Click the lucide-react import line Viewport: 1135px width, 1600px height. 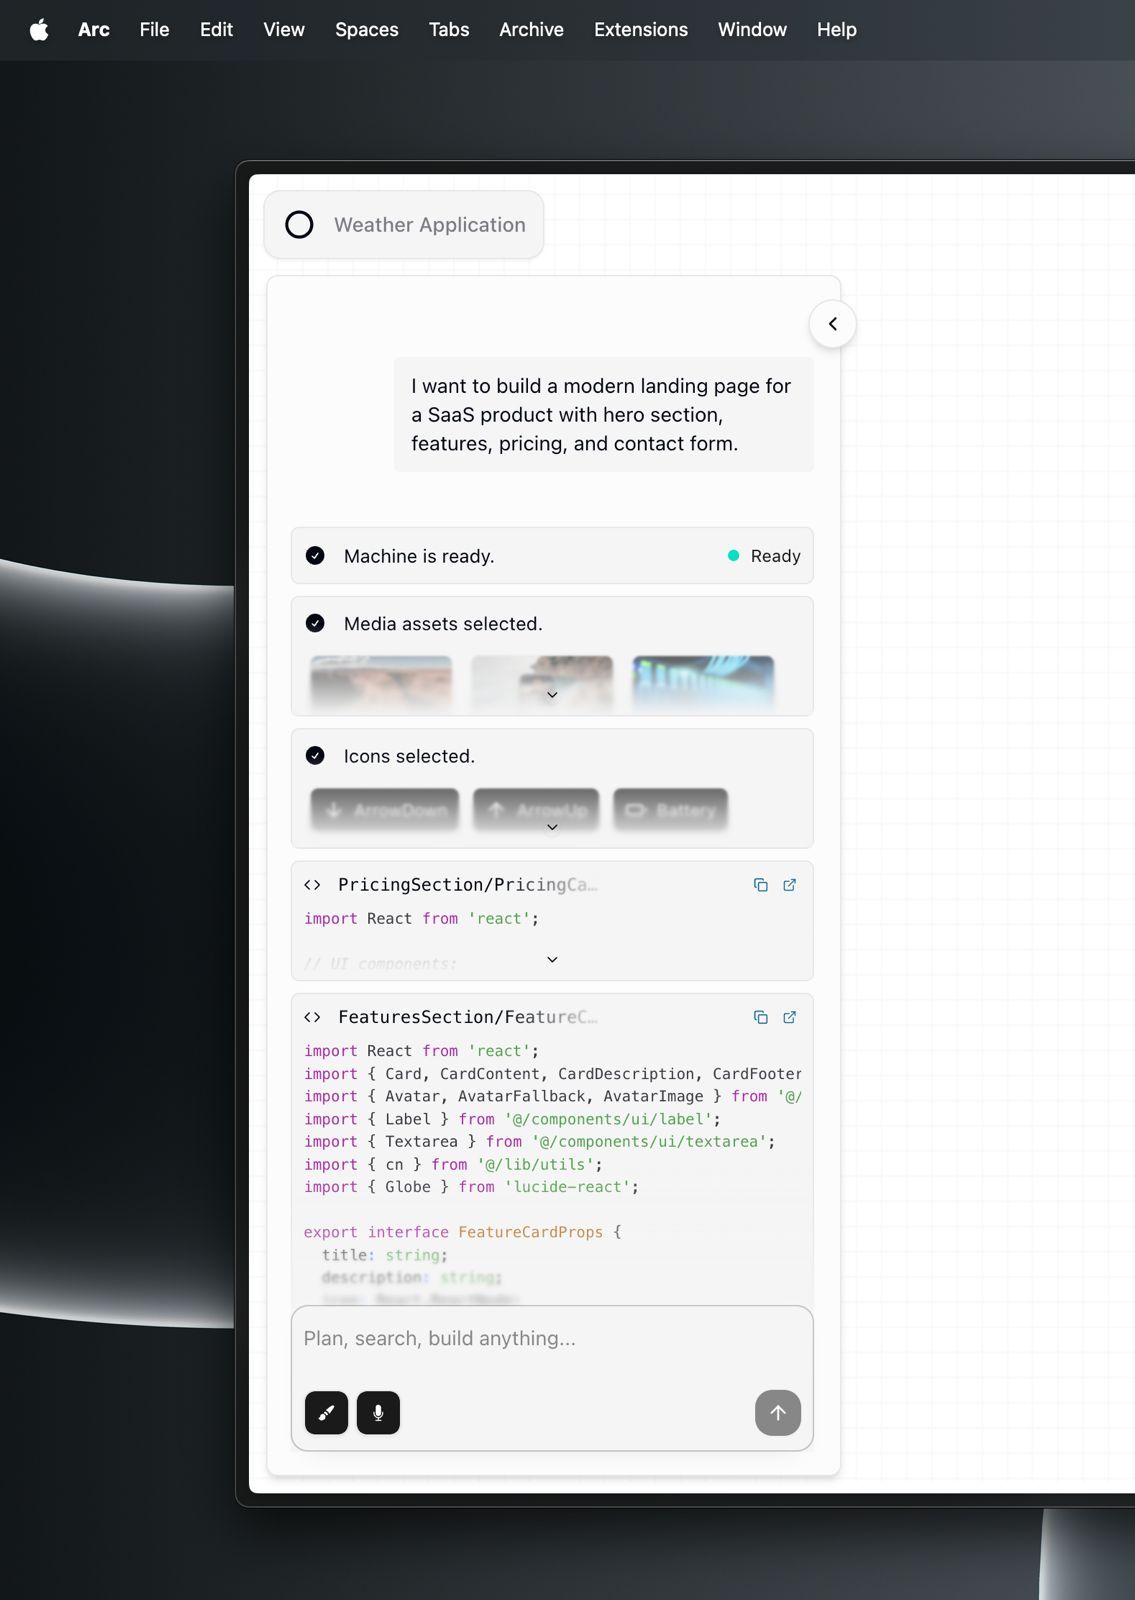(x=471, y=1187)
